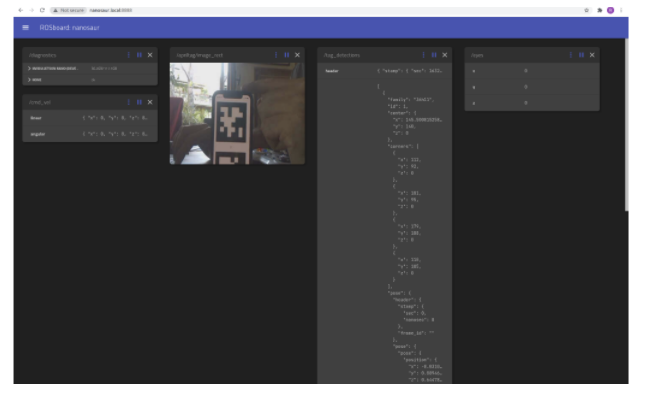
Task: Open the browser profile avatar
Action: tap(610, 10)
